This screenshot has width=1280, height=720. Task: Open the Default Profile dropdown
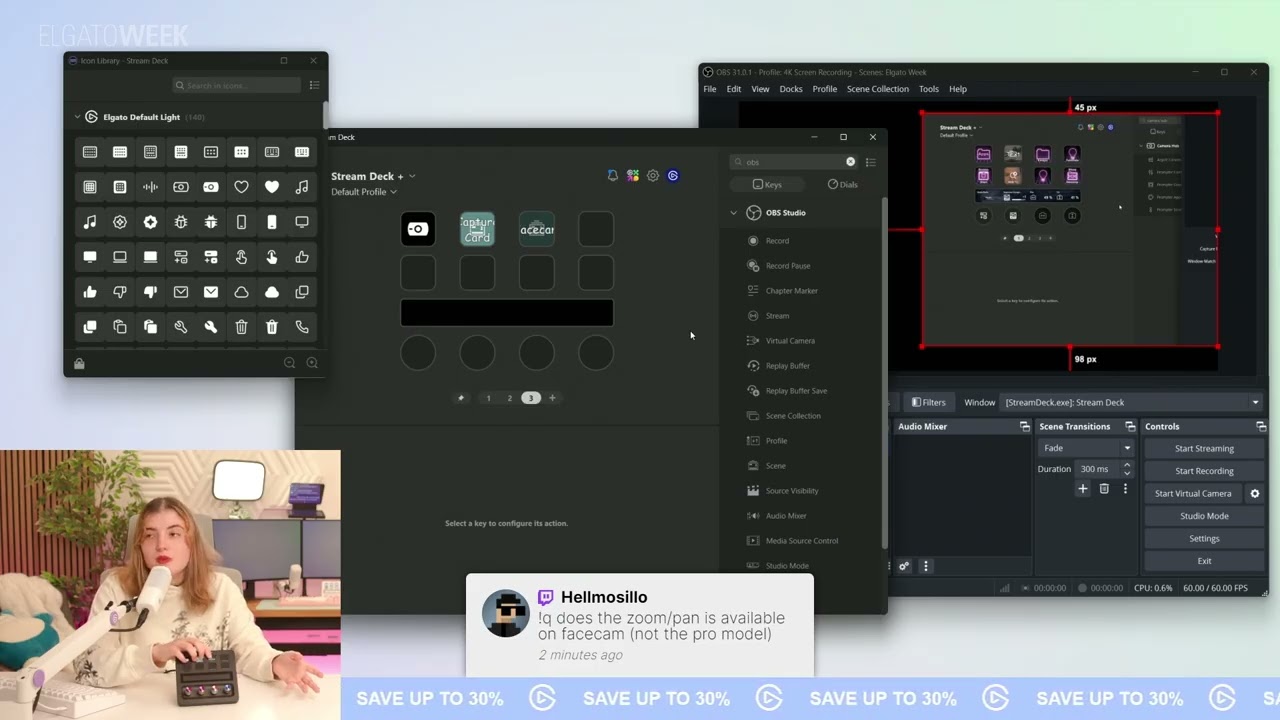tap(364, 192)
